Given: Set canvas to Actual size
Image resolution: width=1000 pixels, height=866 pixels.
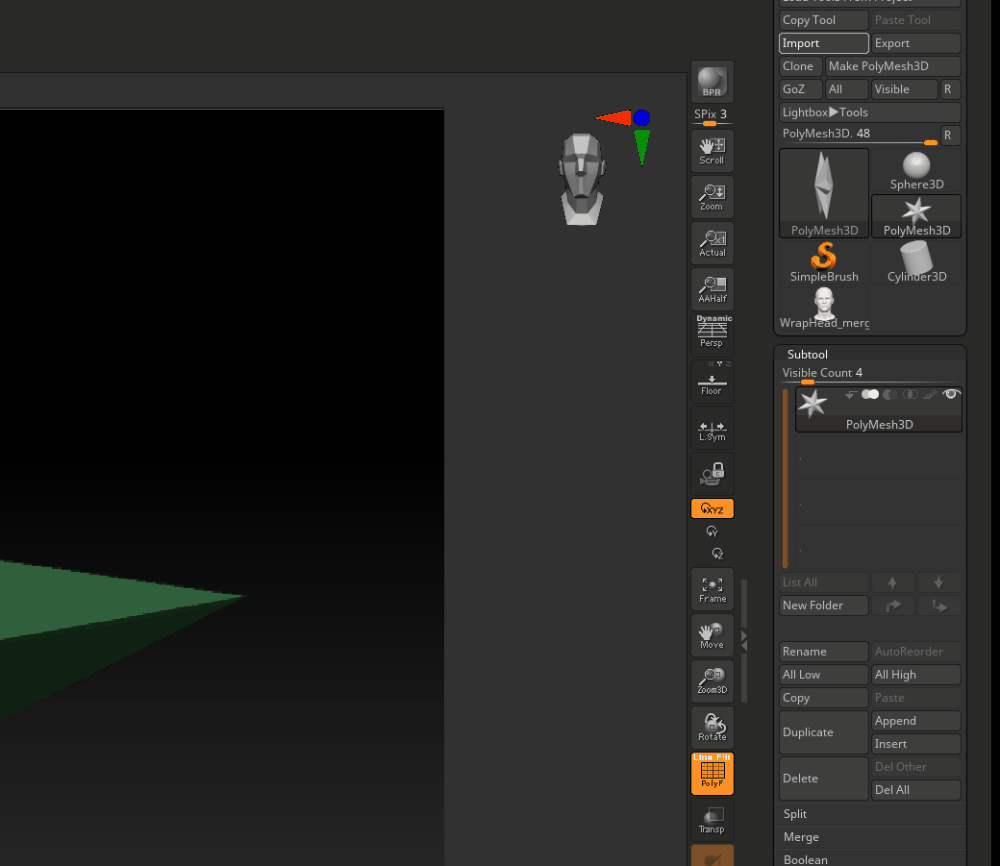Looking at the screenshot, I should pyautogui.click(x=712, y=243).
